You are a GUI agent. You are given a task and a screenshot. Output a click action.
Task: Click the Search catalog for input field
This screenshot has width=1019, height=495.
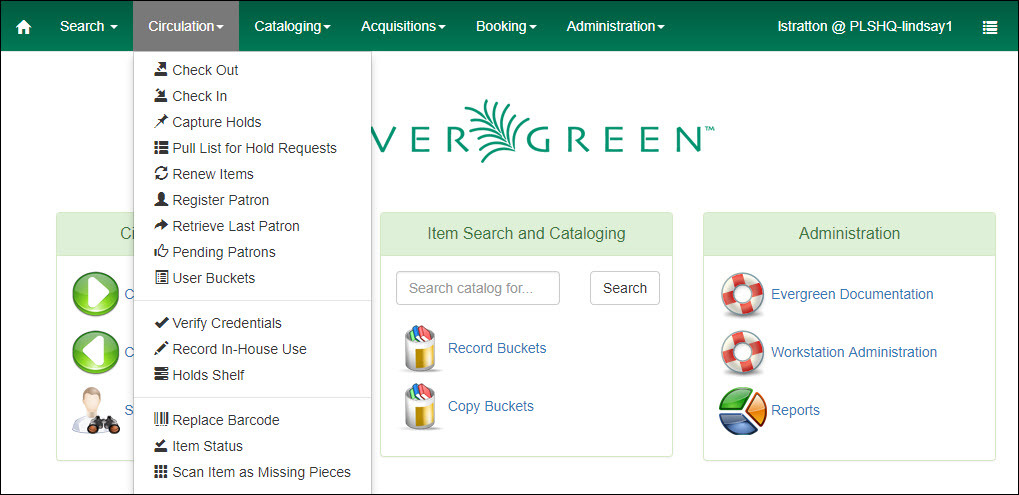[x=478, y=288]
